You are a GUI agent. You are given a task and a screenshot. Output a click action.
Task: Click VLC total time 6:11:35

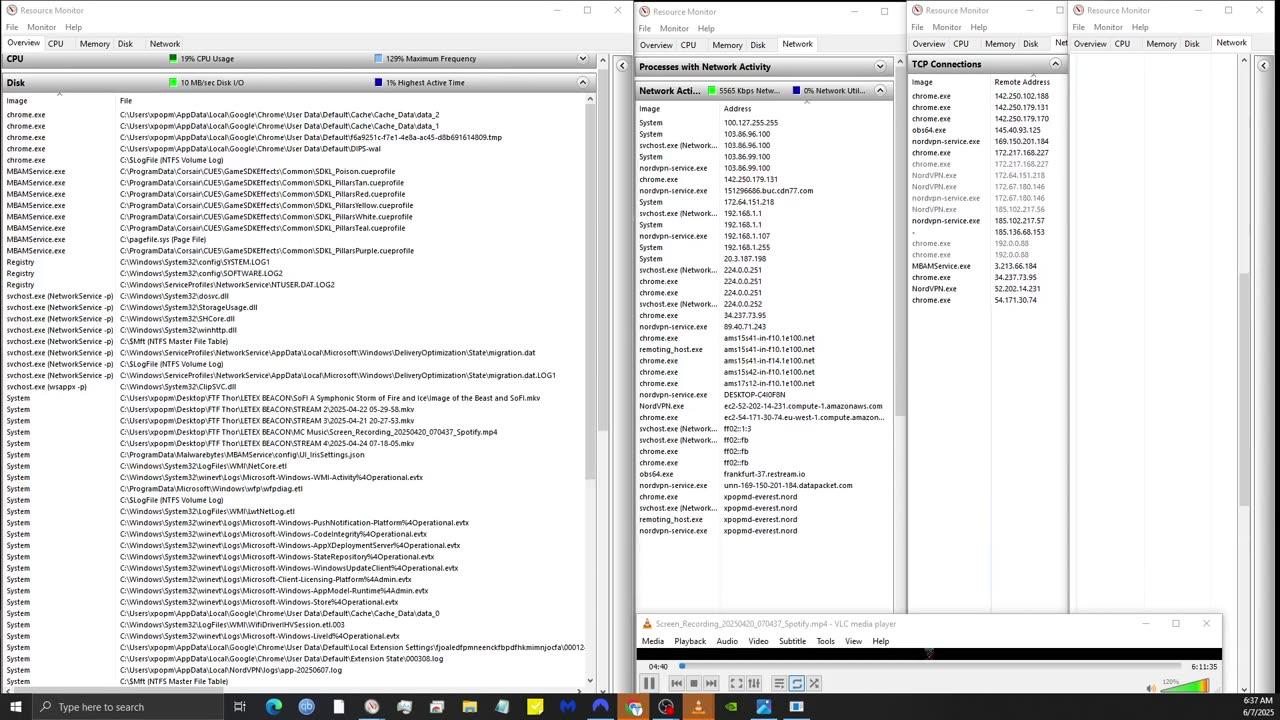click(x=1204, y=667)
